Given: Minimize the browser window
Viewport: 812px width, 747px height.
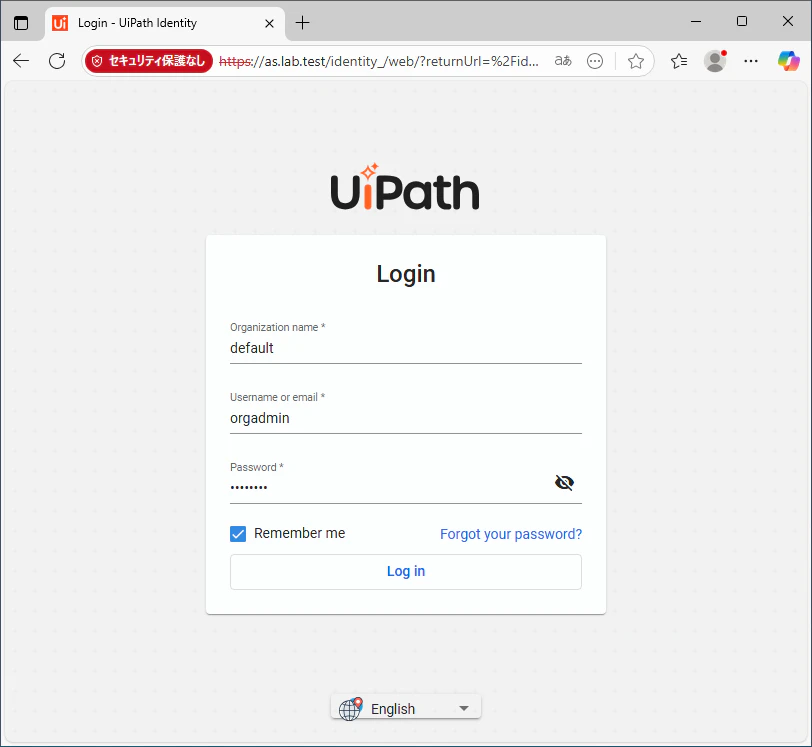Looking at the screenshot, I should (x=696, y=22).
